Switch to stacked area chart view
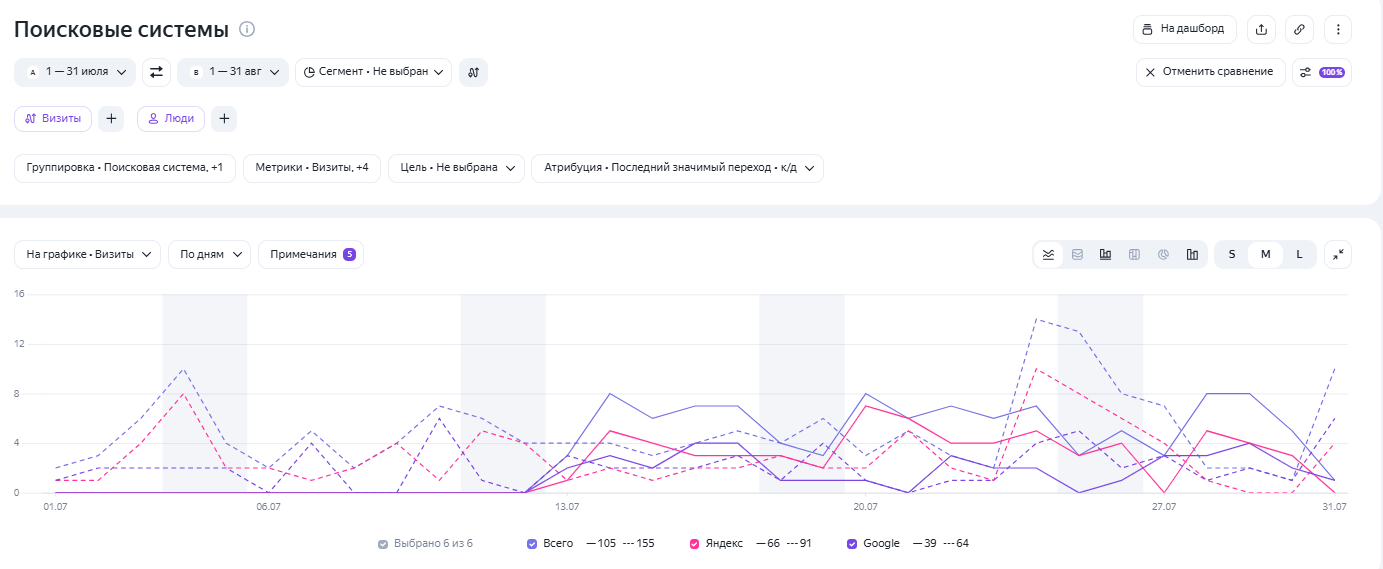The image size is (1383, 569). point(1077,254)
